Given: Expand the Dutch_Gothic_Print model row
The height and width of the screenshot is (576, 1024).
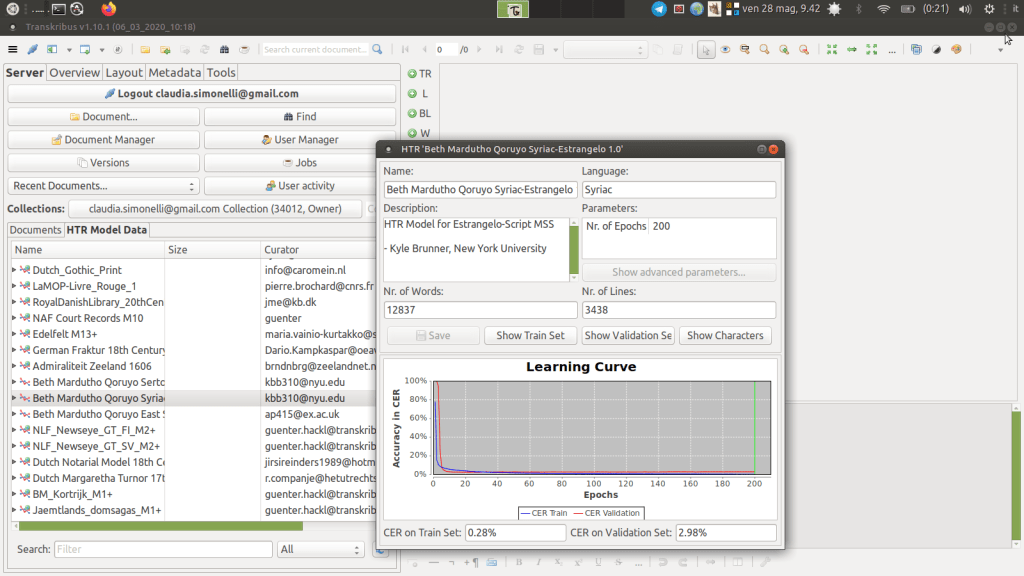Looking at the screenshot, I should [14, 270].
